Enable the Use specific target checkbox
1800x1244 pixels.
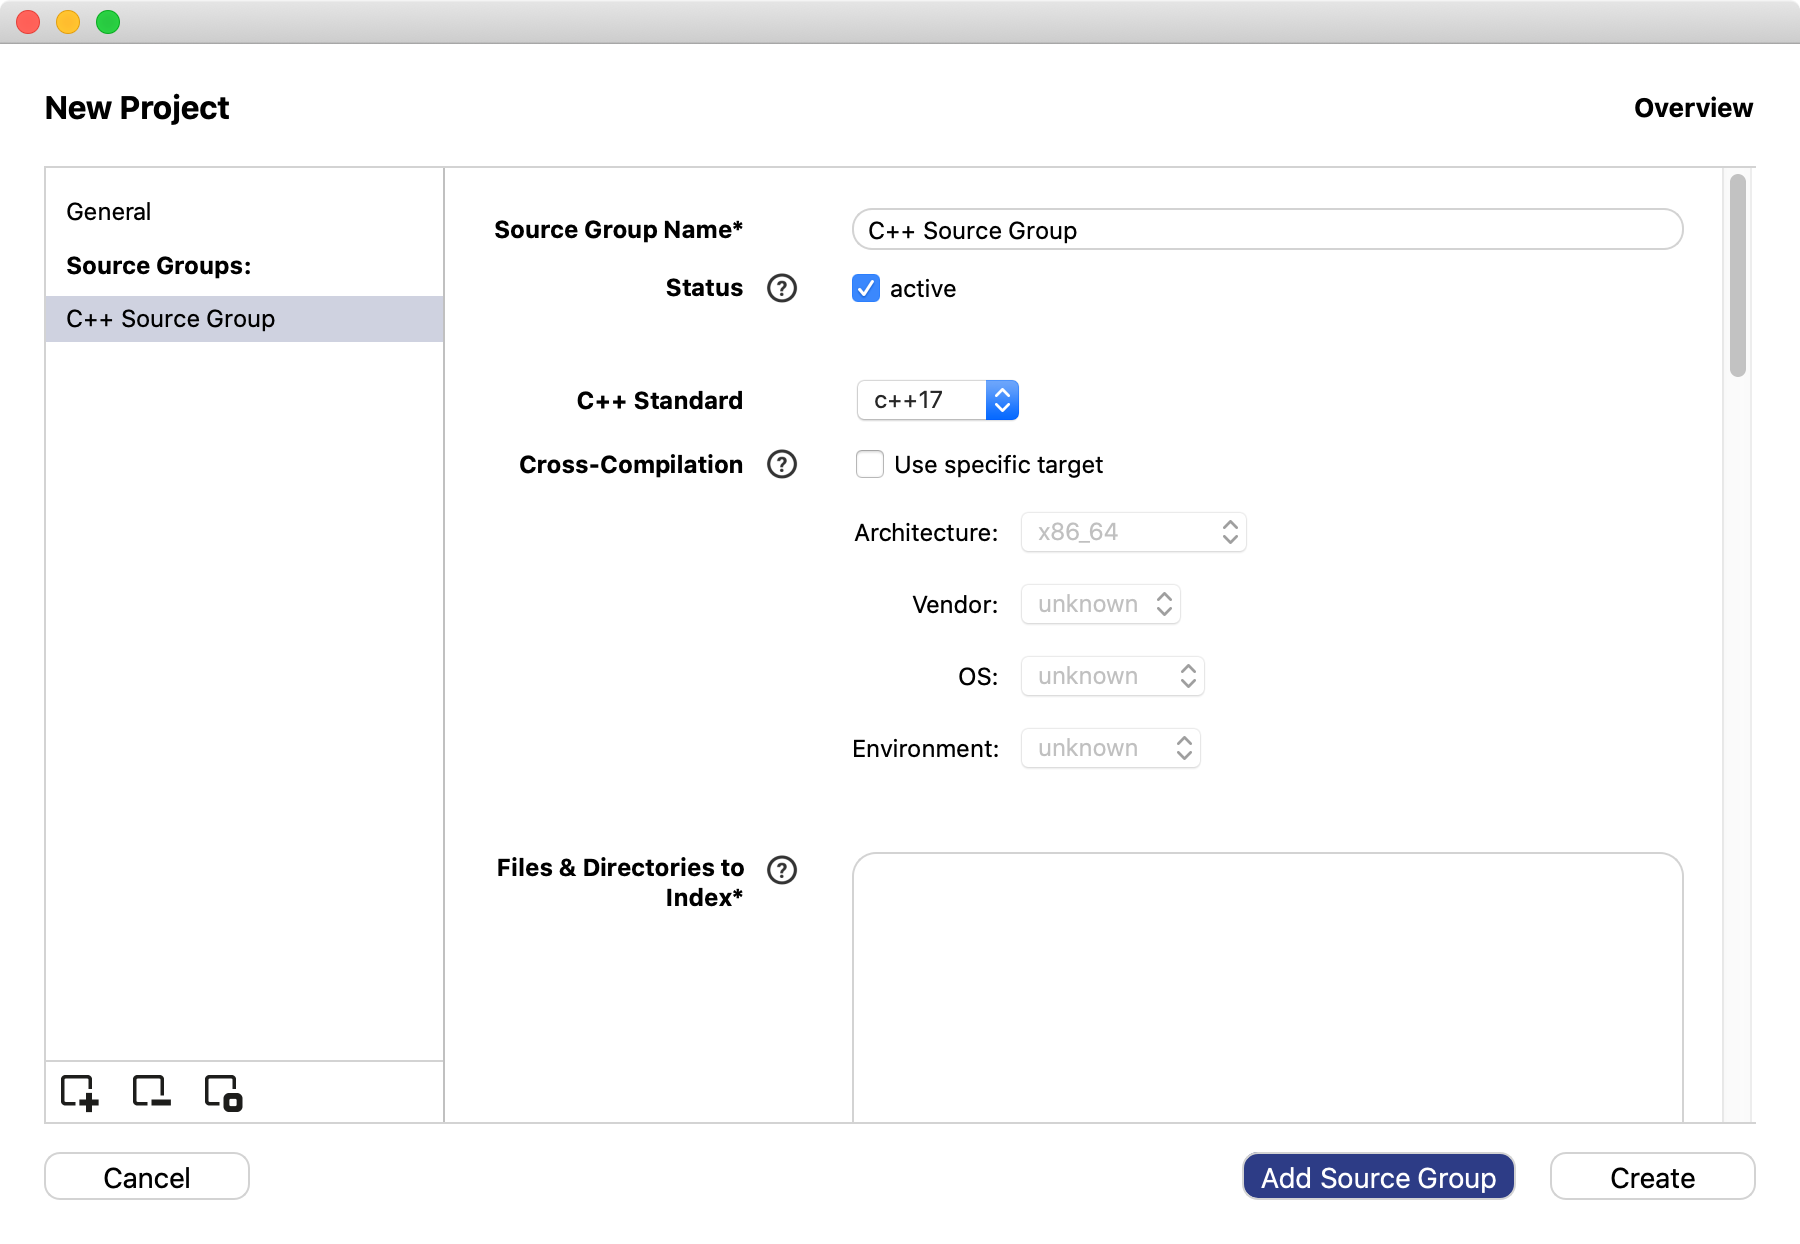[x=870, y=464]
